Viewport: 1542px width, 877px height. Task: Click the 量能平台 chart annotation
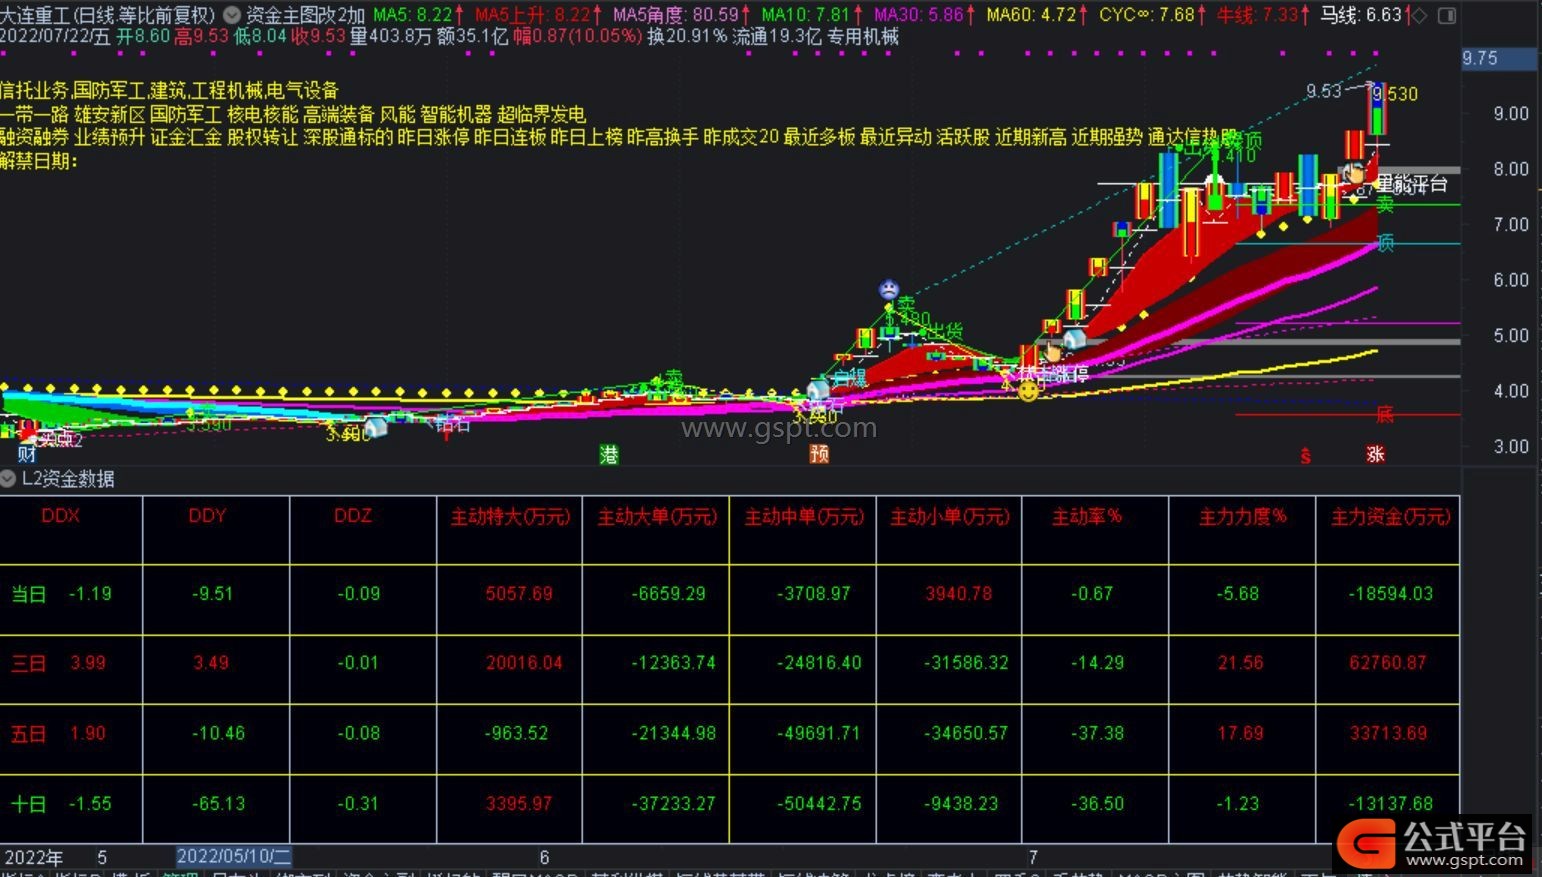[x=1413, y=184]
